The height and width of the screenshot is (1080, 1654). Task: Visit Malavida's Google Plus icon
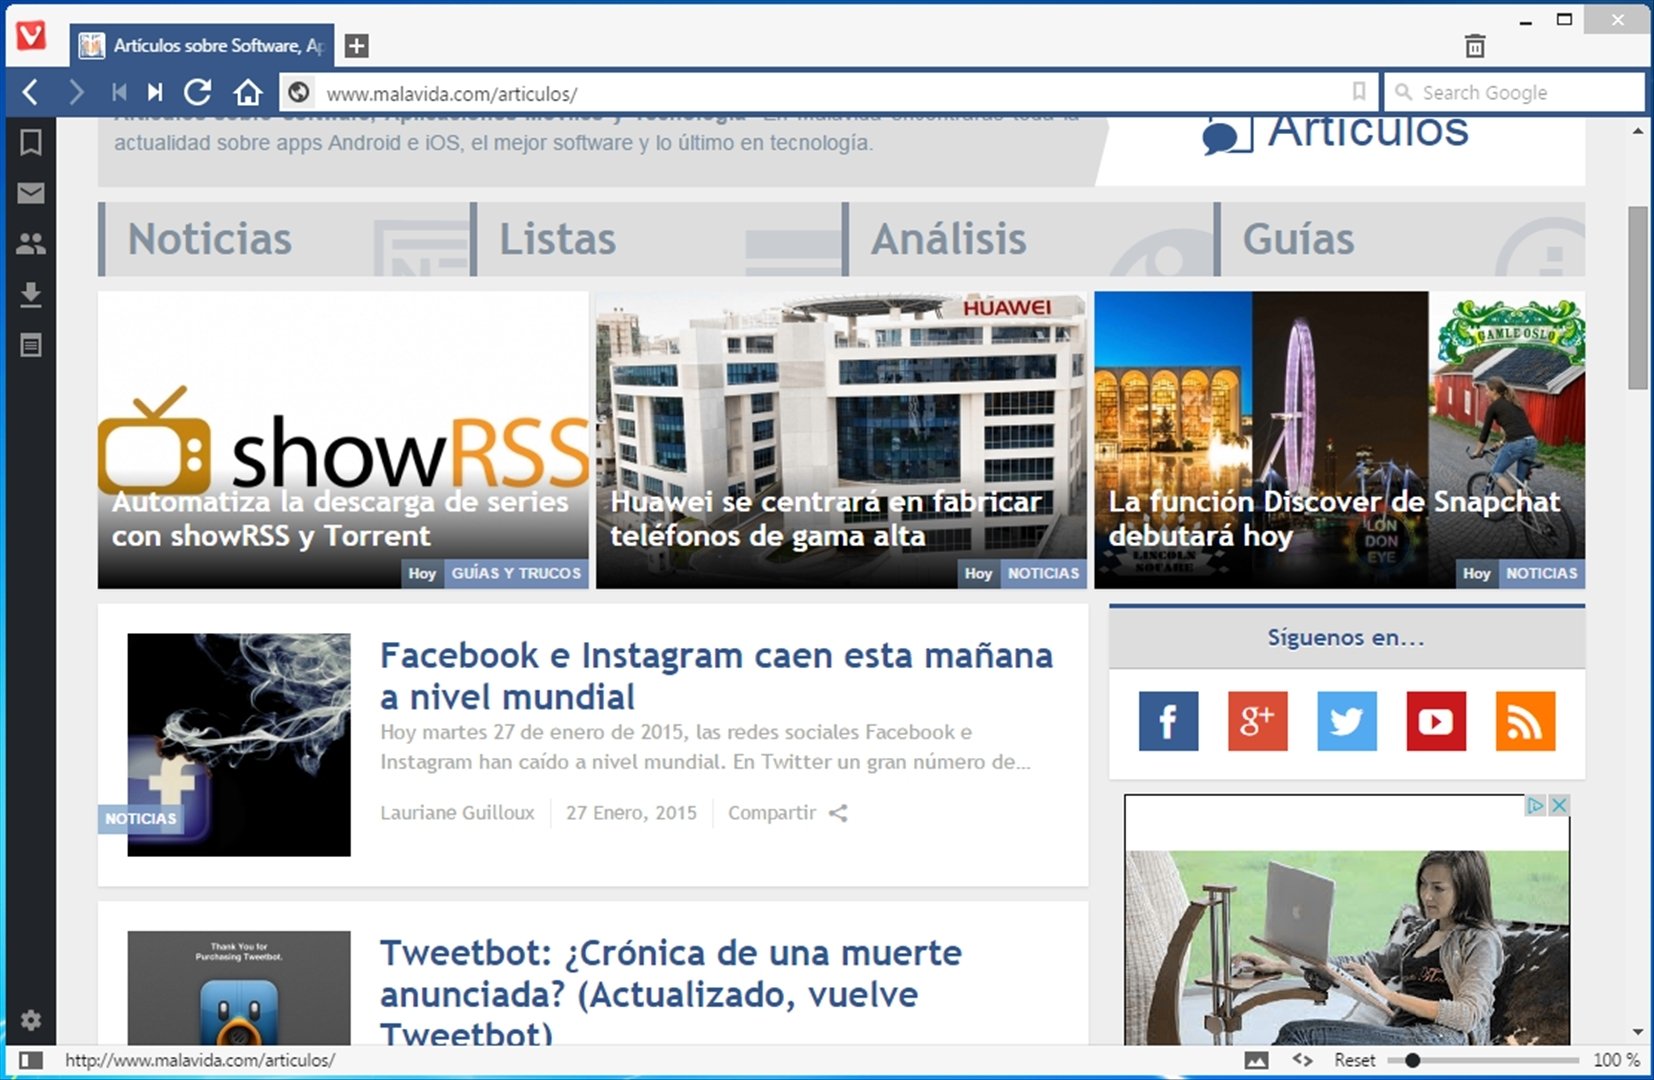point(1257,721)
